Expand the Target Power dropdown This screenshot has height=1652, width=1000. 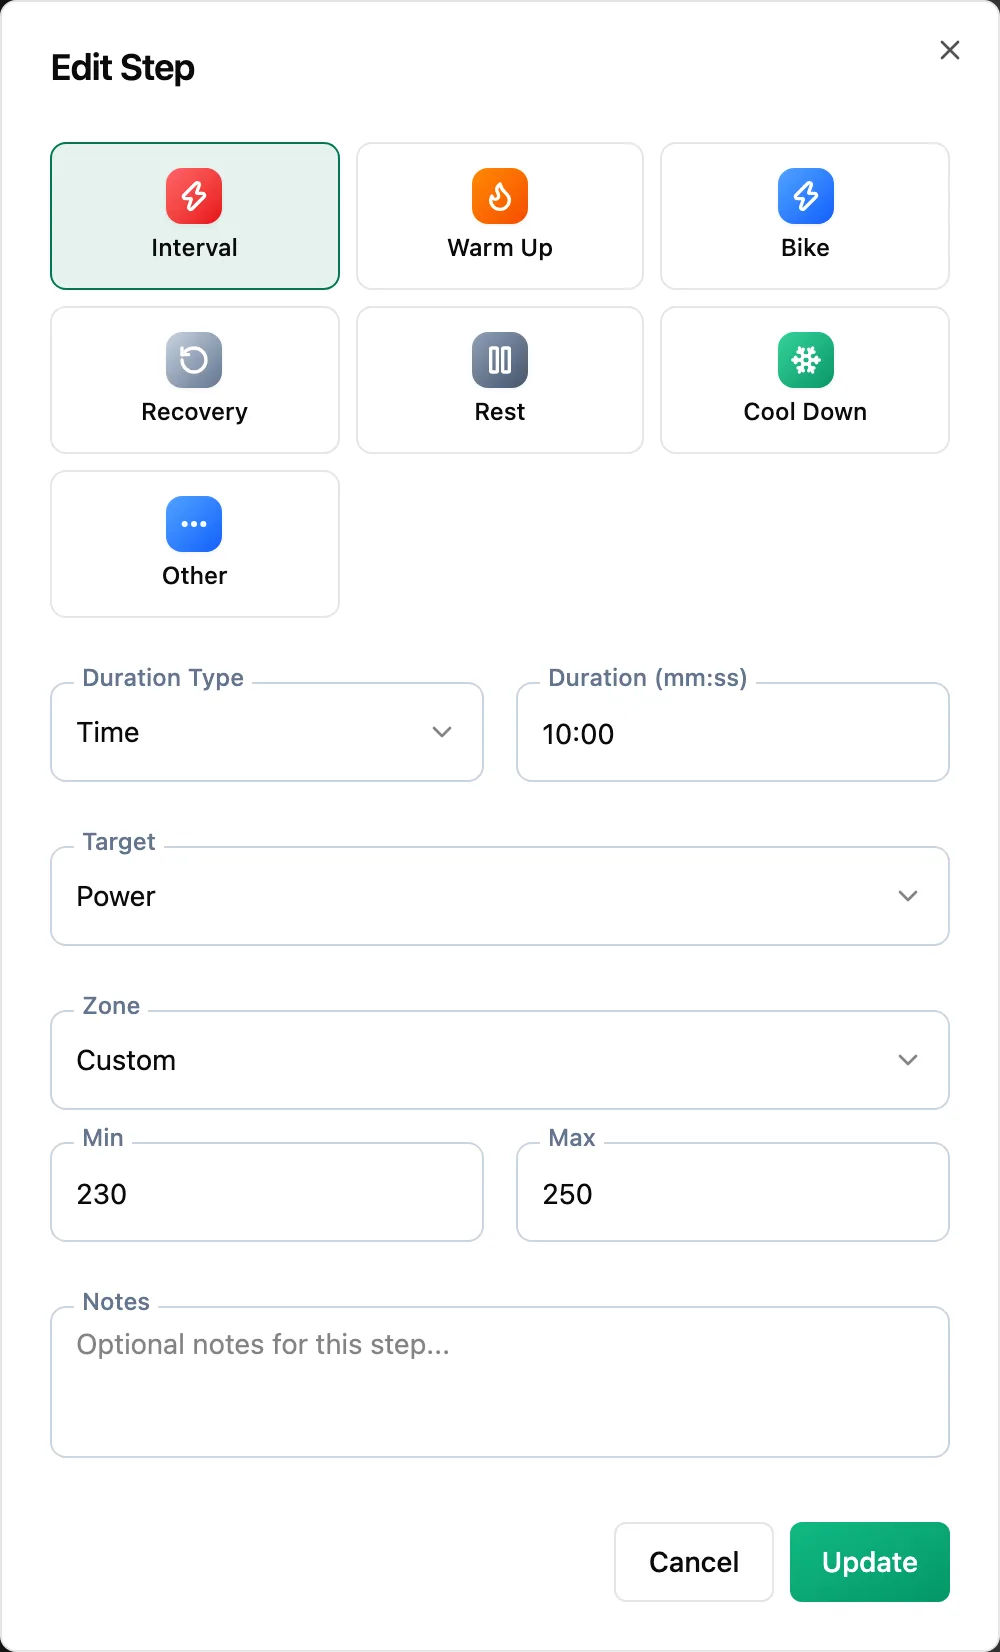tap(500, 896)
